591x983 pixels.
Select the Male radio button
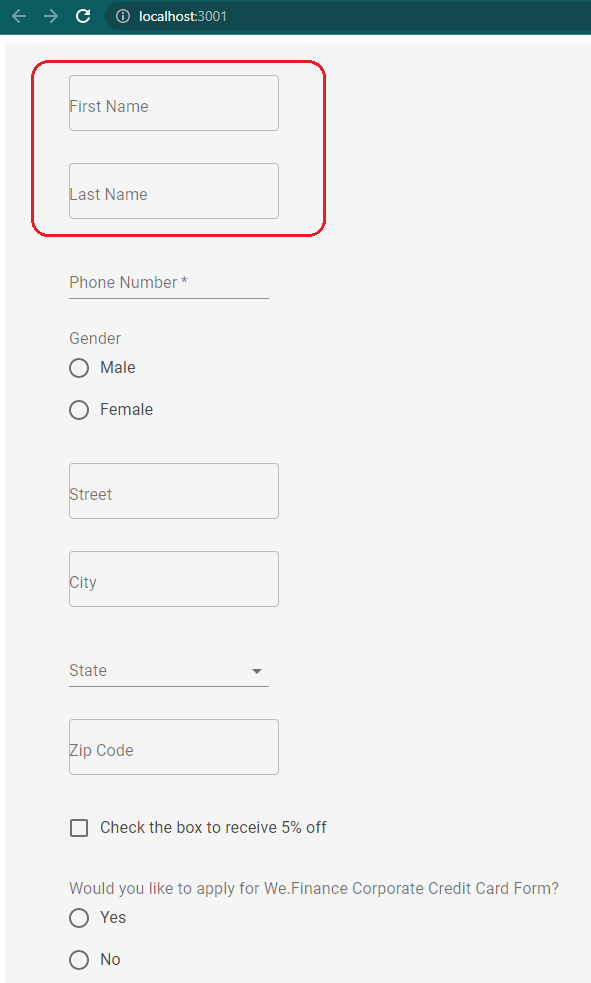79,368
